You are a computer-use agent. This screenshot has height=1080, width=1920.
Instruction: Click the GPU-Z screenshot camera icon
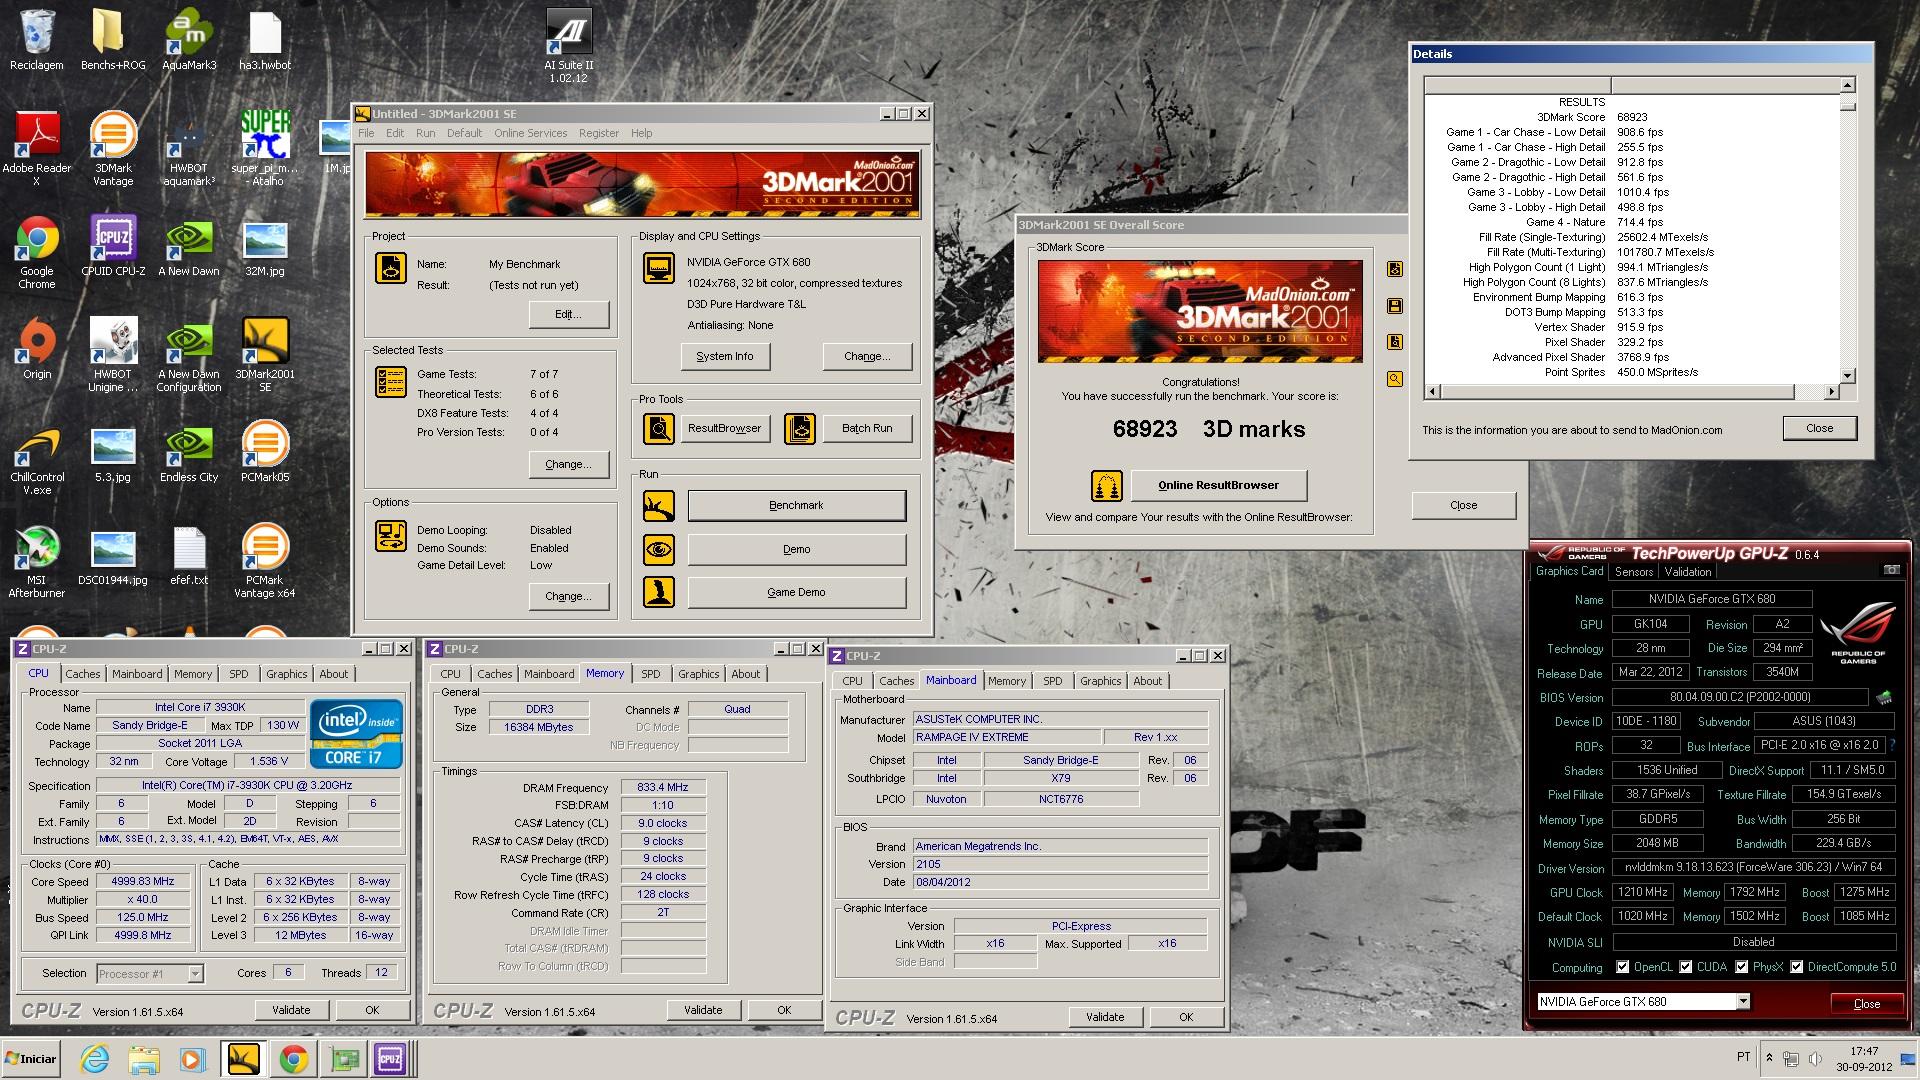click(1892, 570)
